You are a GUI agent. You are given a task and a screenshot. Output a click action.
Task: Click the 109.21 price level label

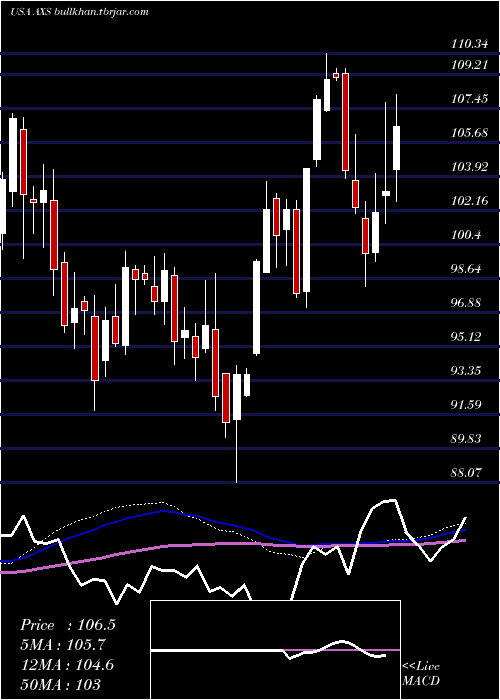[x=469, y=65]
